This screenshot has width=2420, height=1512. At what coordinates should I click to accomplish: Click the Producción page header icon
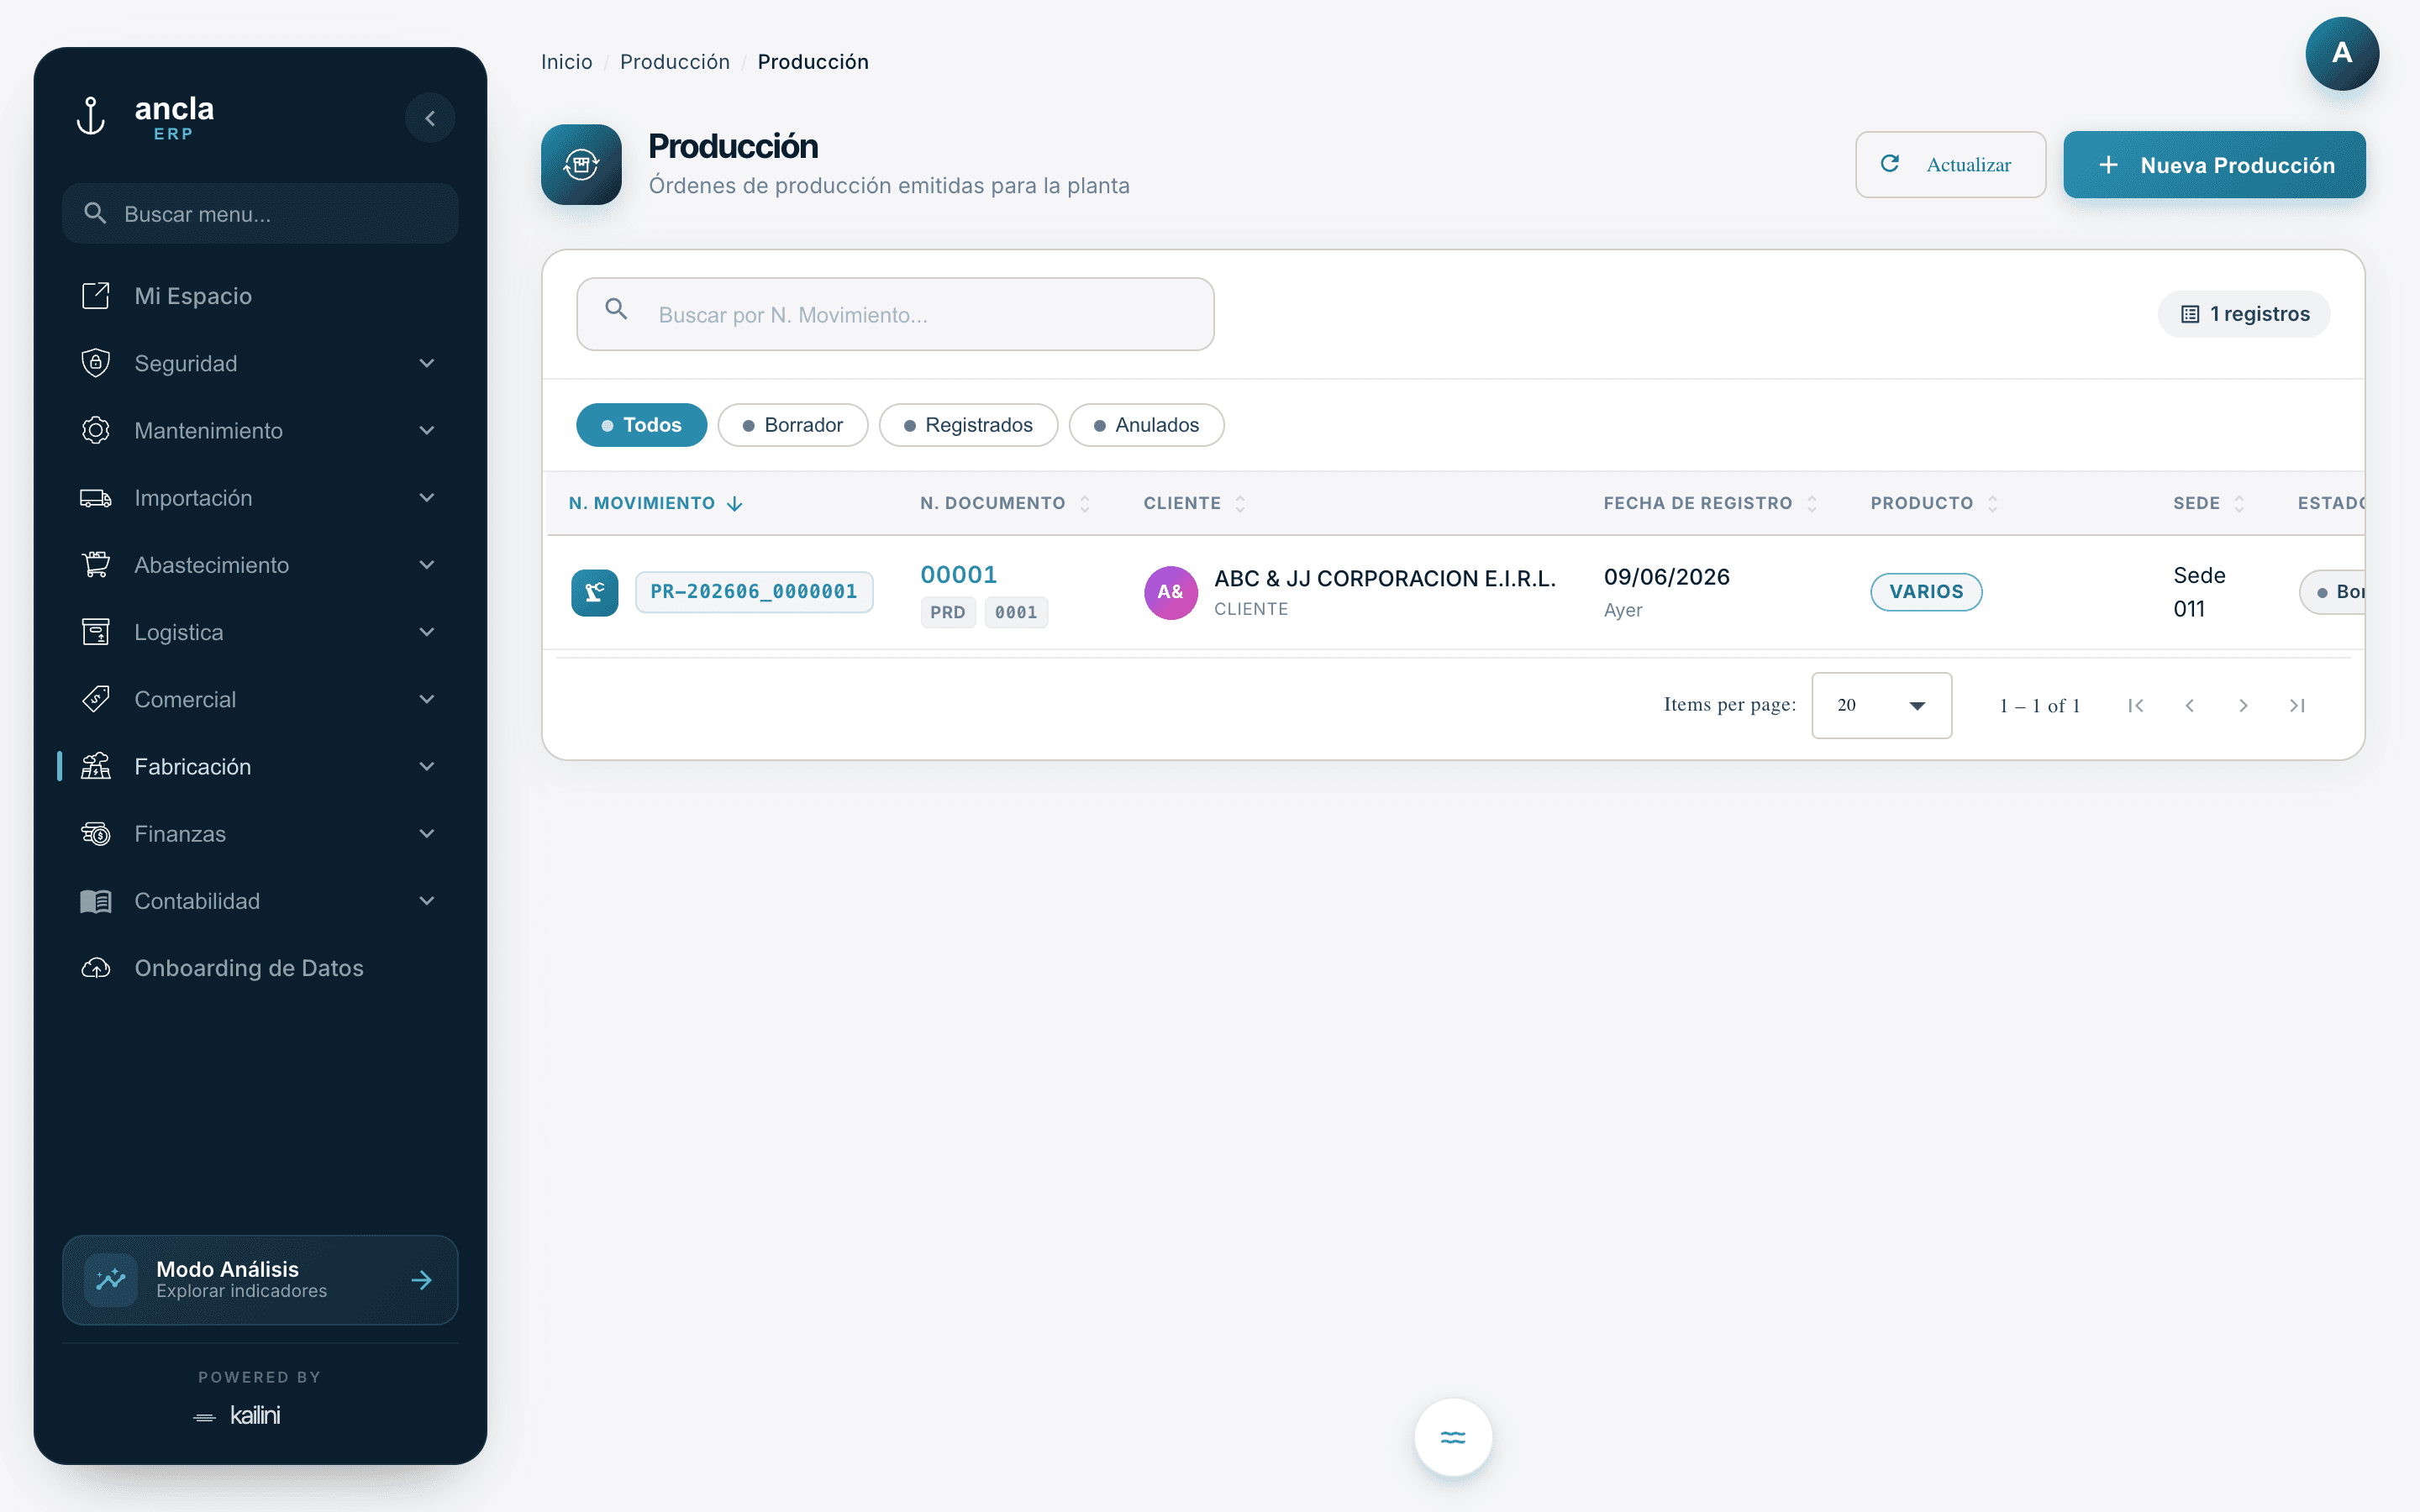pyautogui.click(x=581, y=165)
